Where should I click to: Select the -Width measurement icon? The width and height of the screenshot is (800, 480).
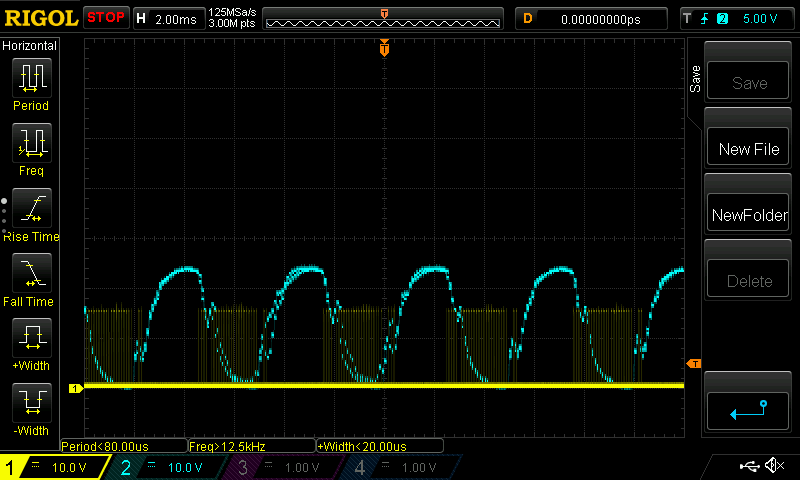click(x=32, y=402)
